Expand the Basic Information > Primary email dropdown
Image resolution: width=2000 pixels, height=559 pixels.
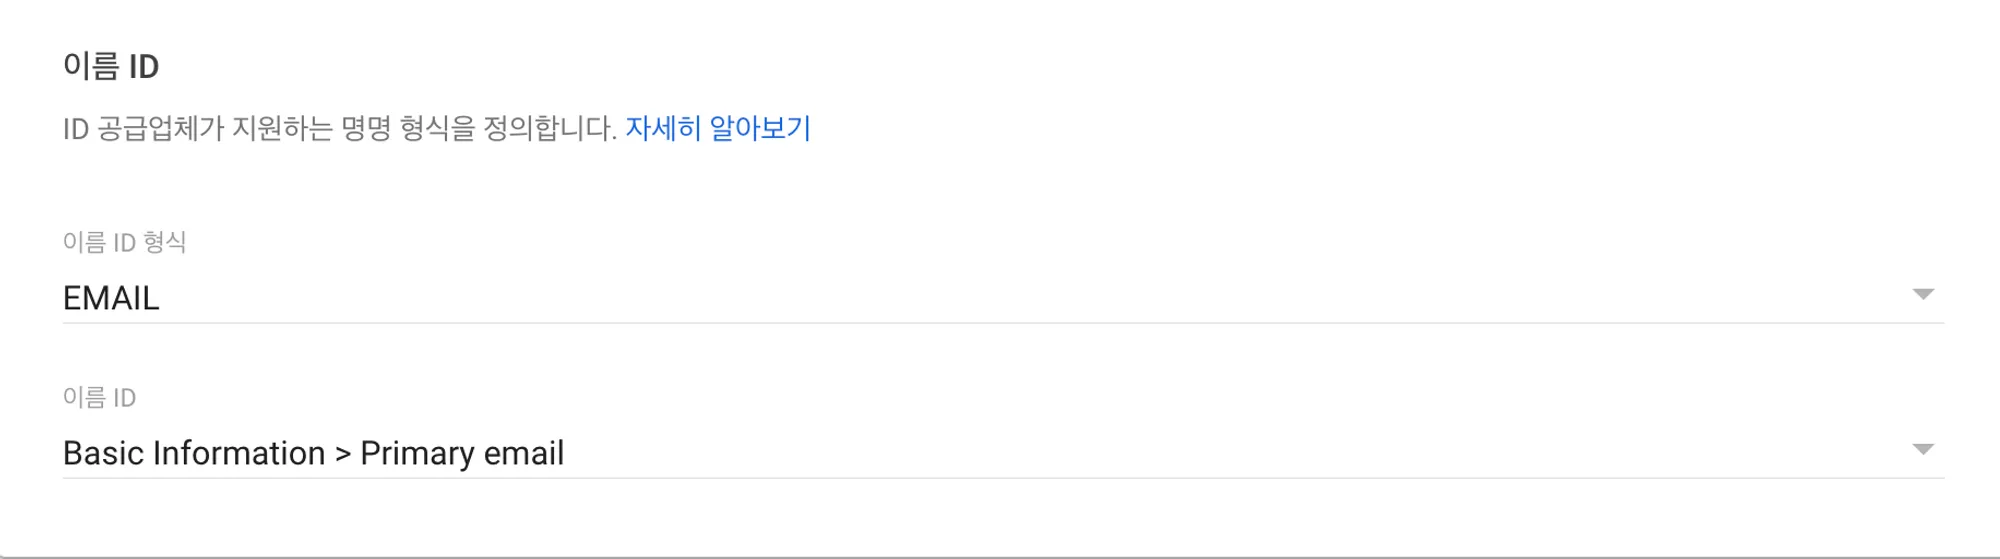point(1000,452)
